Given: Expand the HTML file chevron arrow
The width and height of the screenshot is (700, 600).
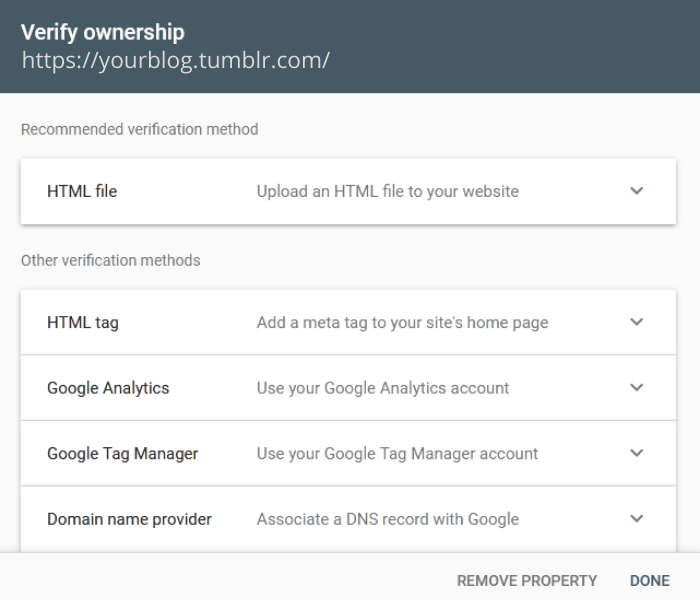Looking at the screenshot, I should pyautogui.click(x=637, y=191).
